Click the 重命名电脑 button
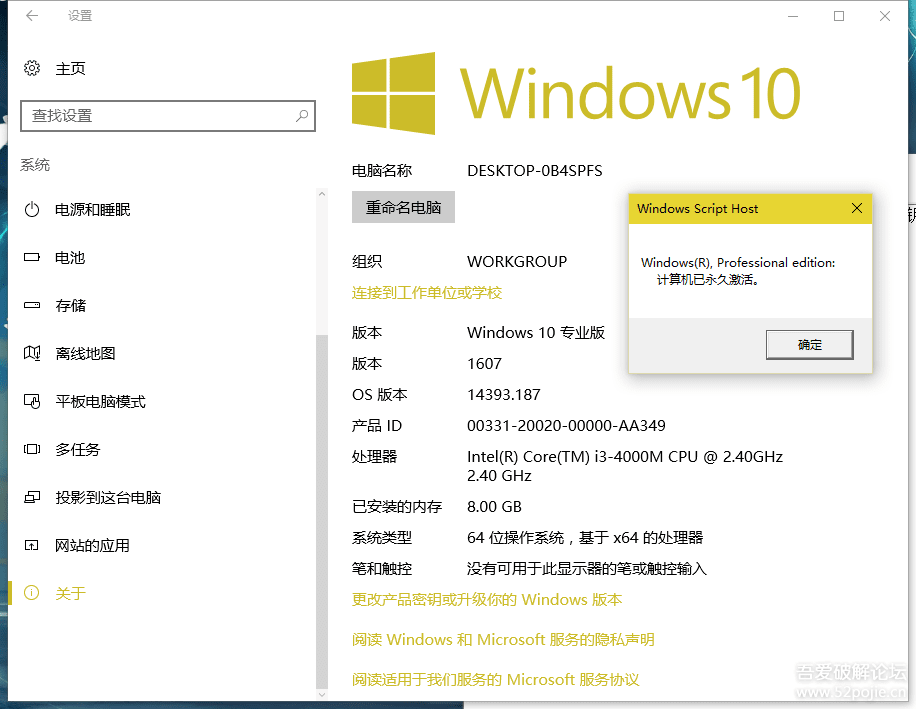The width and height of the screenshot is (916, 709). (403, 207)
